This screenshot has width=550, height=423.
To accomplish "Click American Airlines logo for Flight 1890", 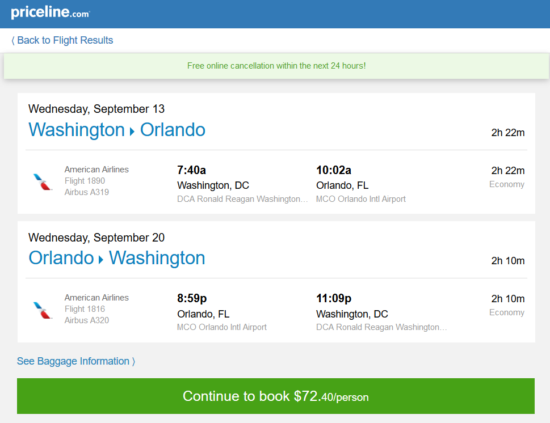I will (42, 182).
